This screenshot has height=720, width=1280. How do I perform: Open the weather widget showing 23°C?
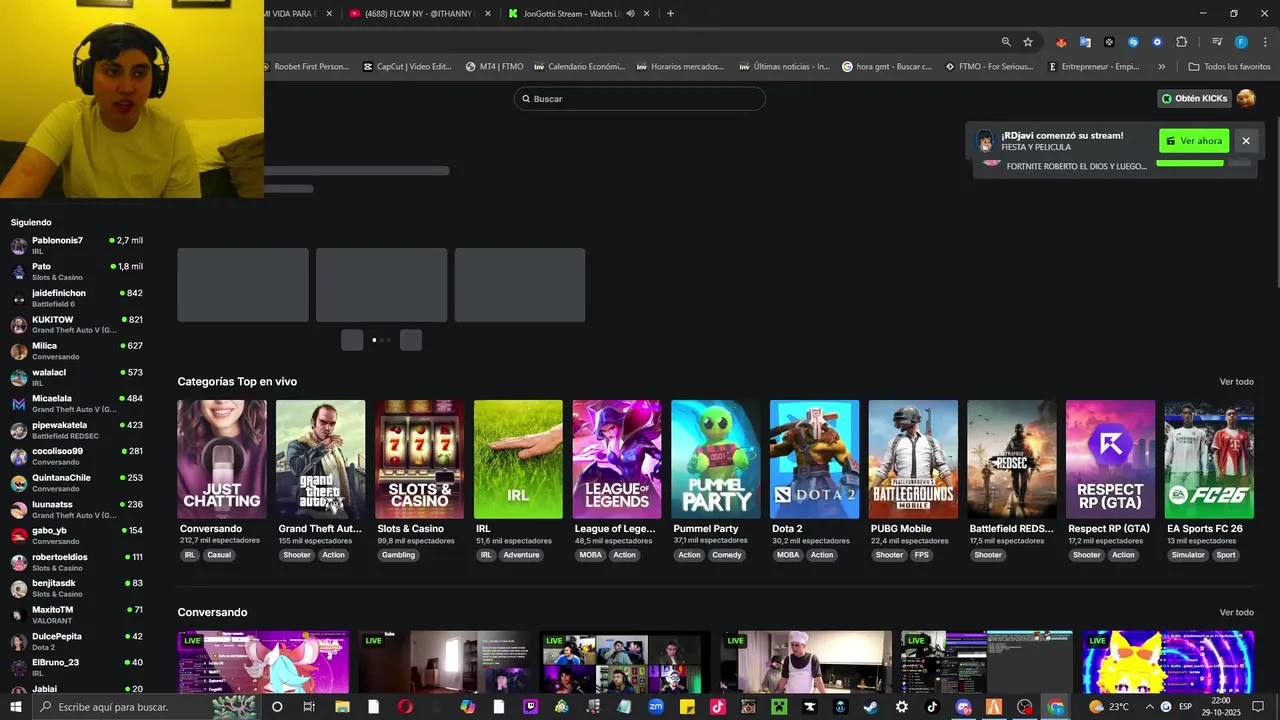click(x=1109, y=706)
